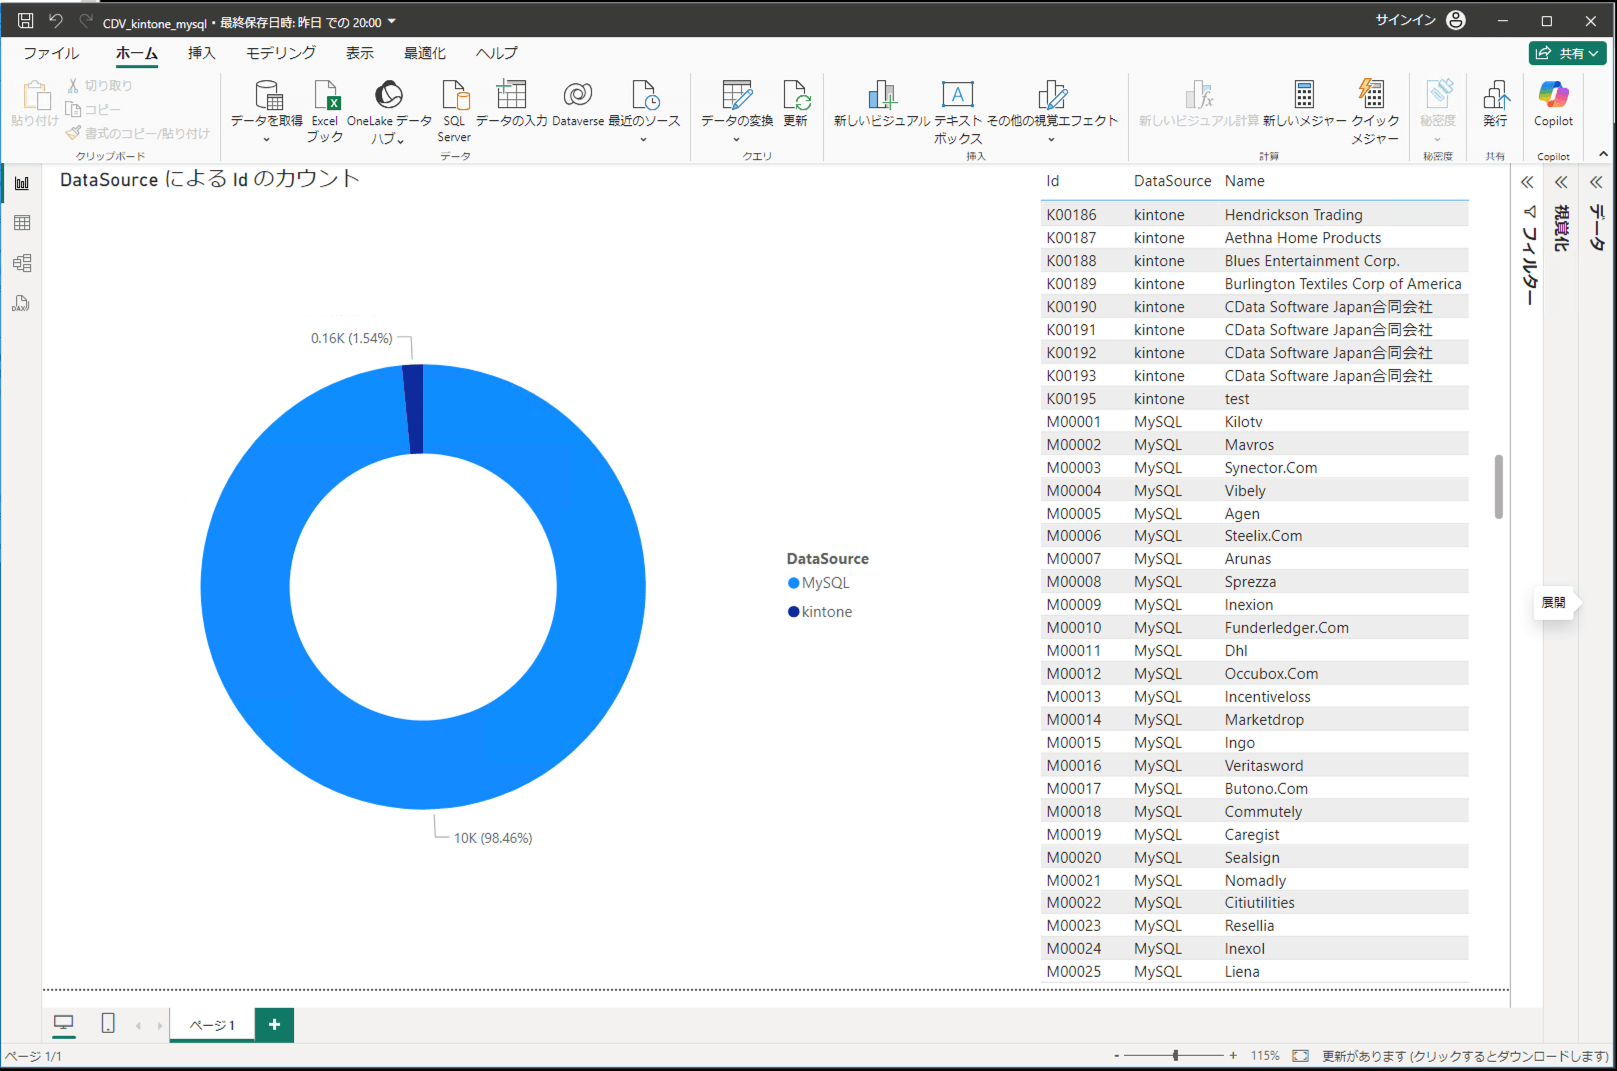This screenshot has width=1617, height=1071.
Task: Expand the データを取得 dropdown arrow
Action: pos(267,140)
